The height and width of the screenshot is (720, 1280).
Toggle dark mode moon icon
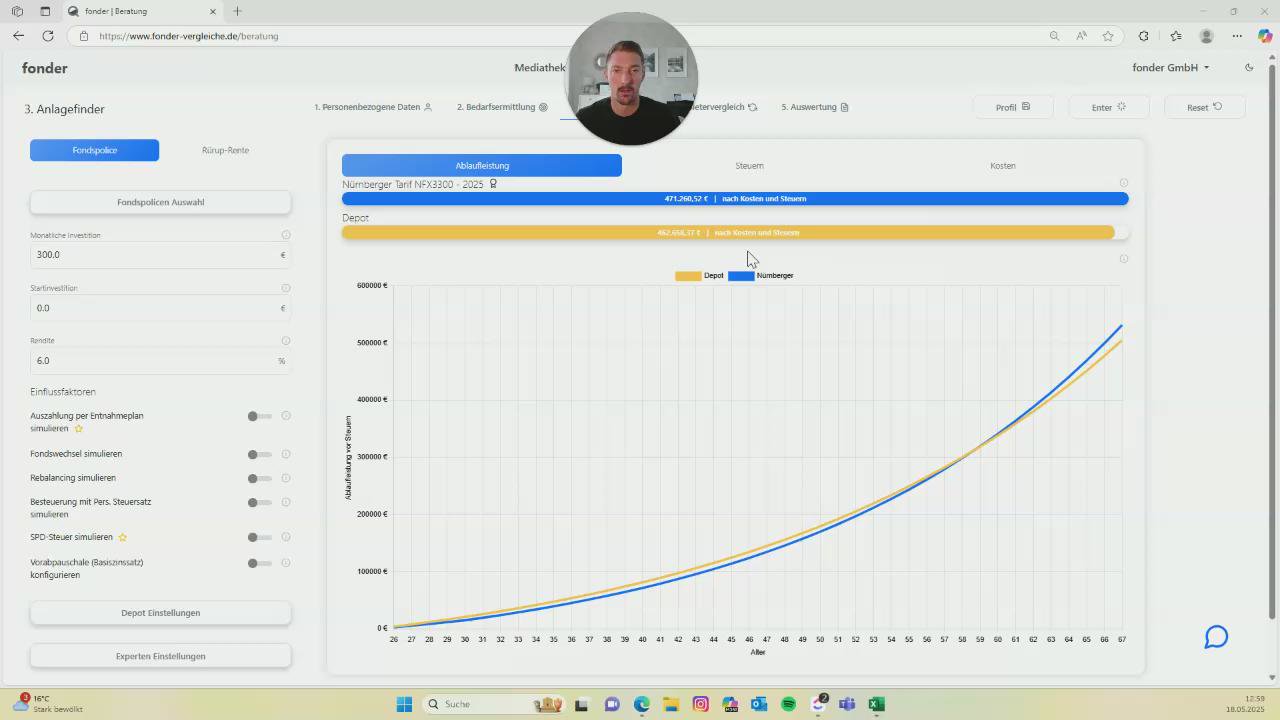(x=1249, y=68)
